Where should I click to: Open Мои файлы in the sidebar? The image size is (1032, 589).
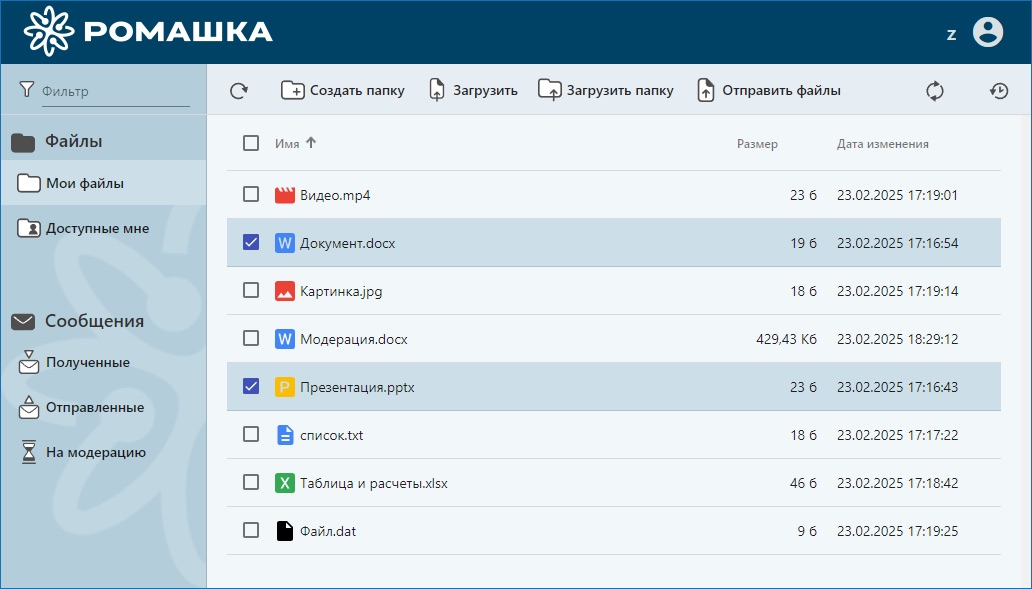pyautogui.click(x=103, y=183)
